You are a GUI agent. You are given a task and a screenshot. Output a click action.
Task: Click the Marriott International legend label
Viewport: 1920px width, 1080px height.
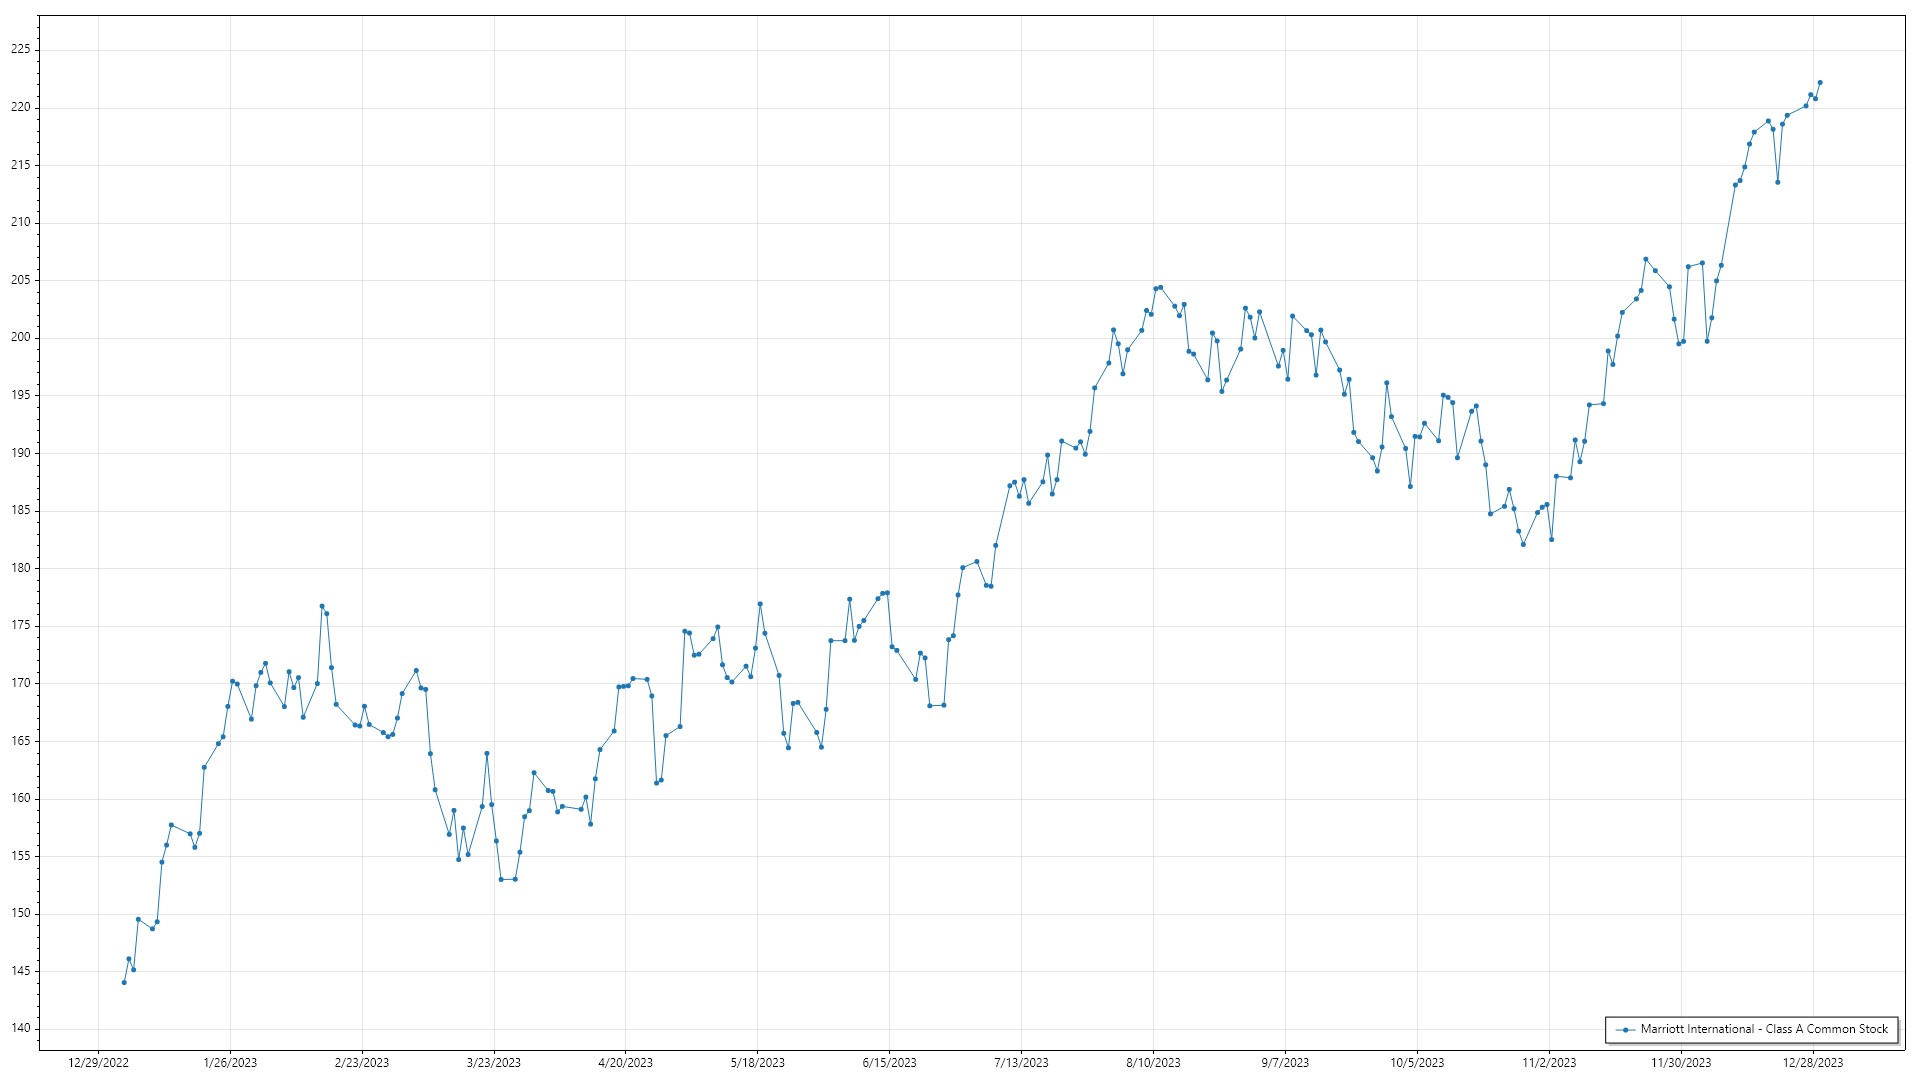(x=1764, y=1029)
